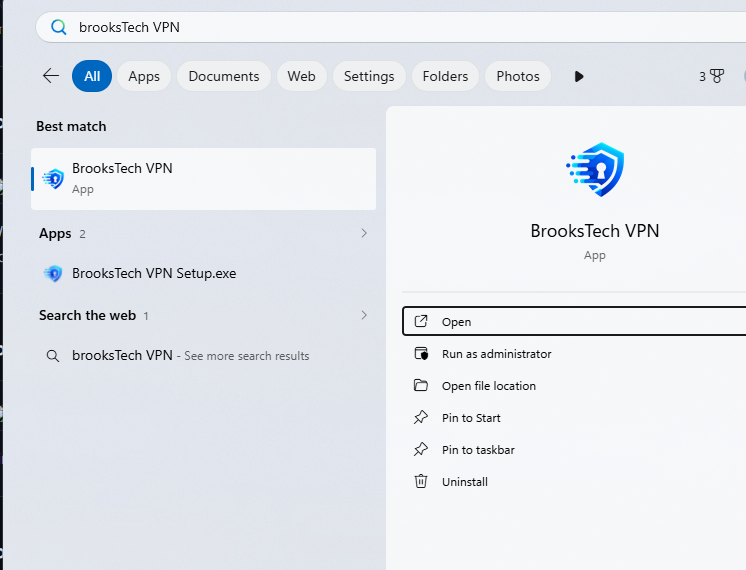The image size is (746, 570).
Task: Choose Pin to Start
Action: click(x=574, y=418)
